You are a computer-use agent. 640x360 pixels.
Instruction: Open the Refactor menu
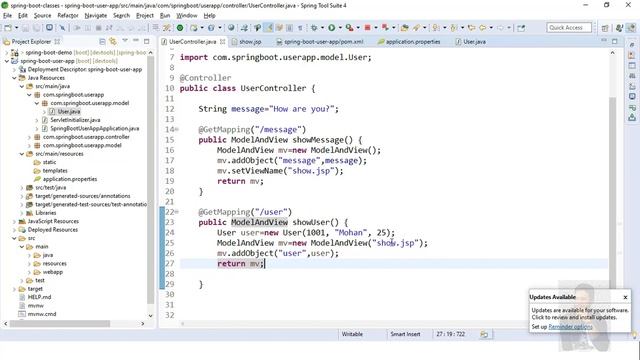pos(68,16)
